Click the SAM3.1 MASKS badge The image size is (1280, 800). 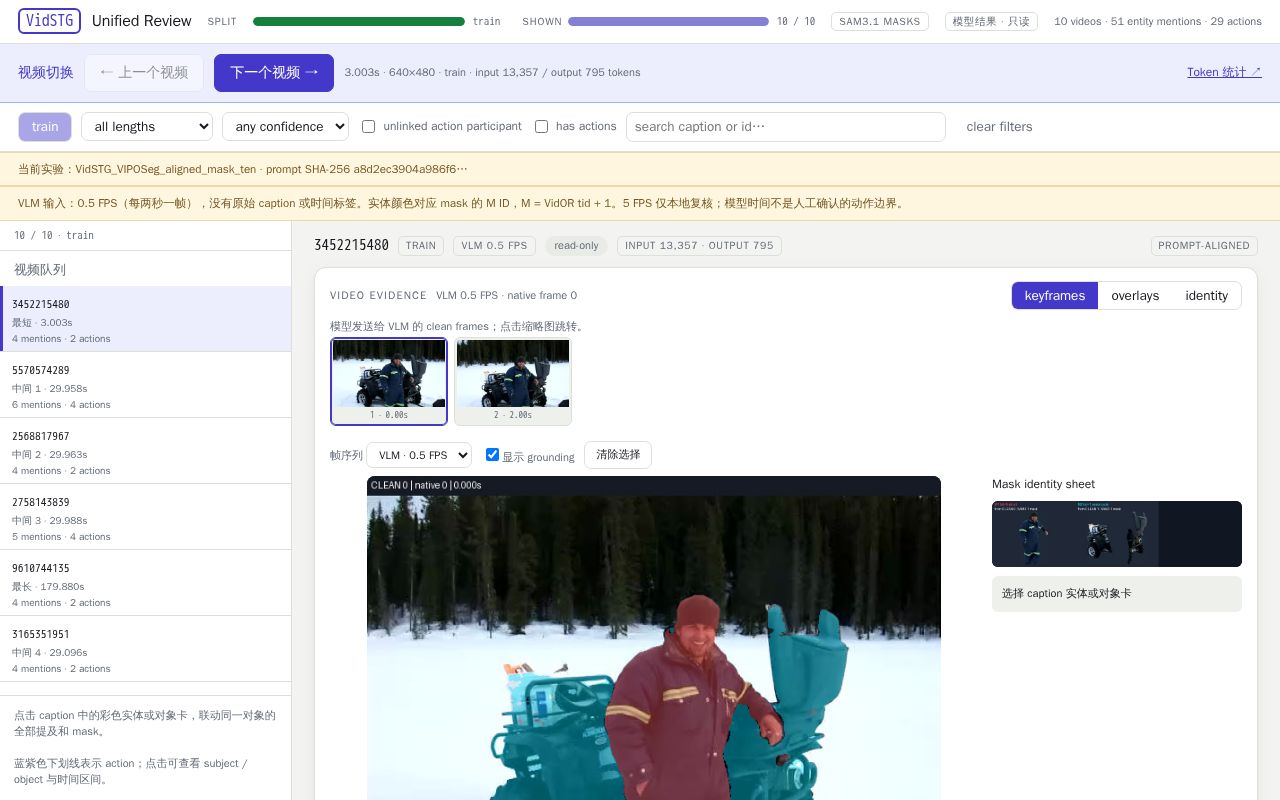click(x=880, y=21)
